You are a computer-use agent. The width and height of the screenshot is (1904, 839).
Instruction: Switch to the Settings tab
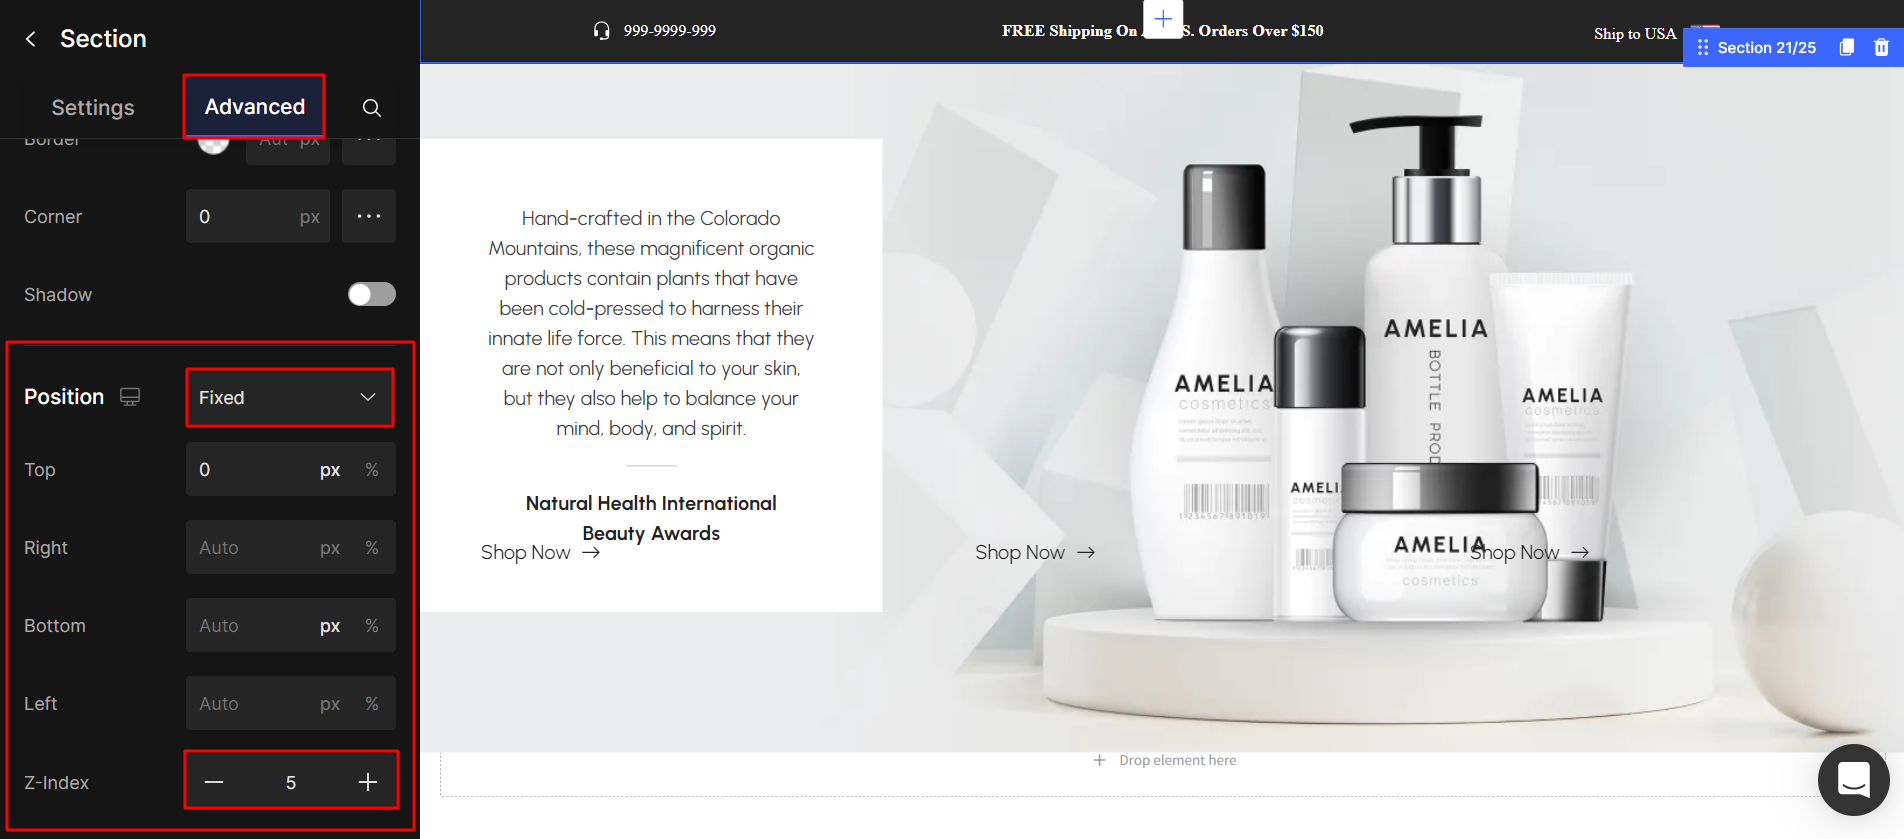93,107
